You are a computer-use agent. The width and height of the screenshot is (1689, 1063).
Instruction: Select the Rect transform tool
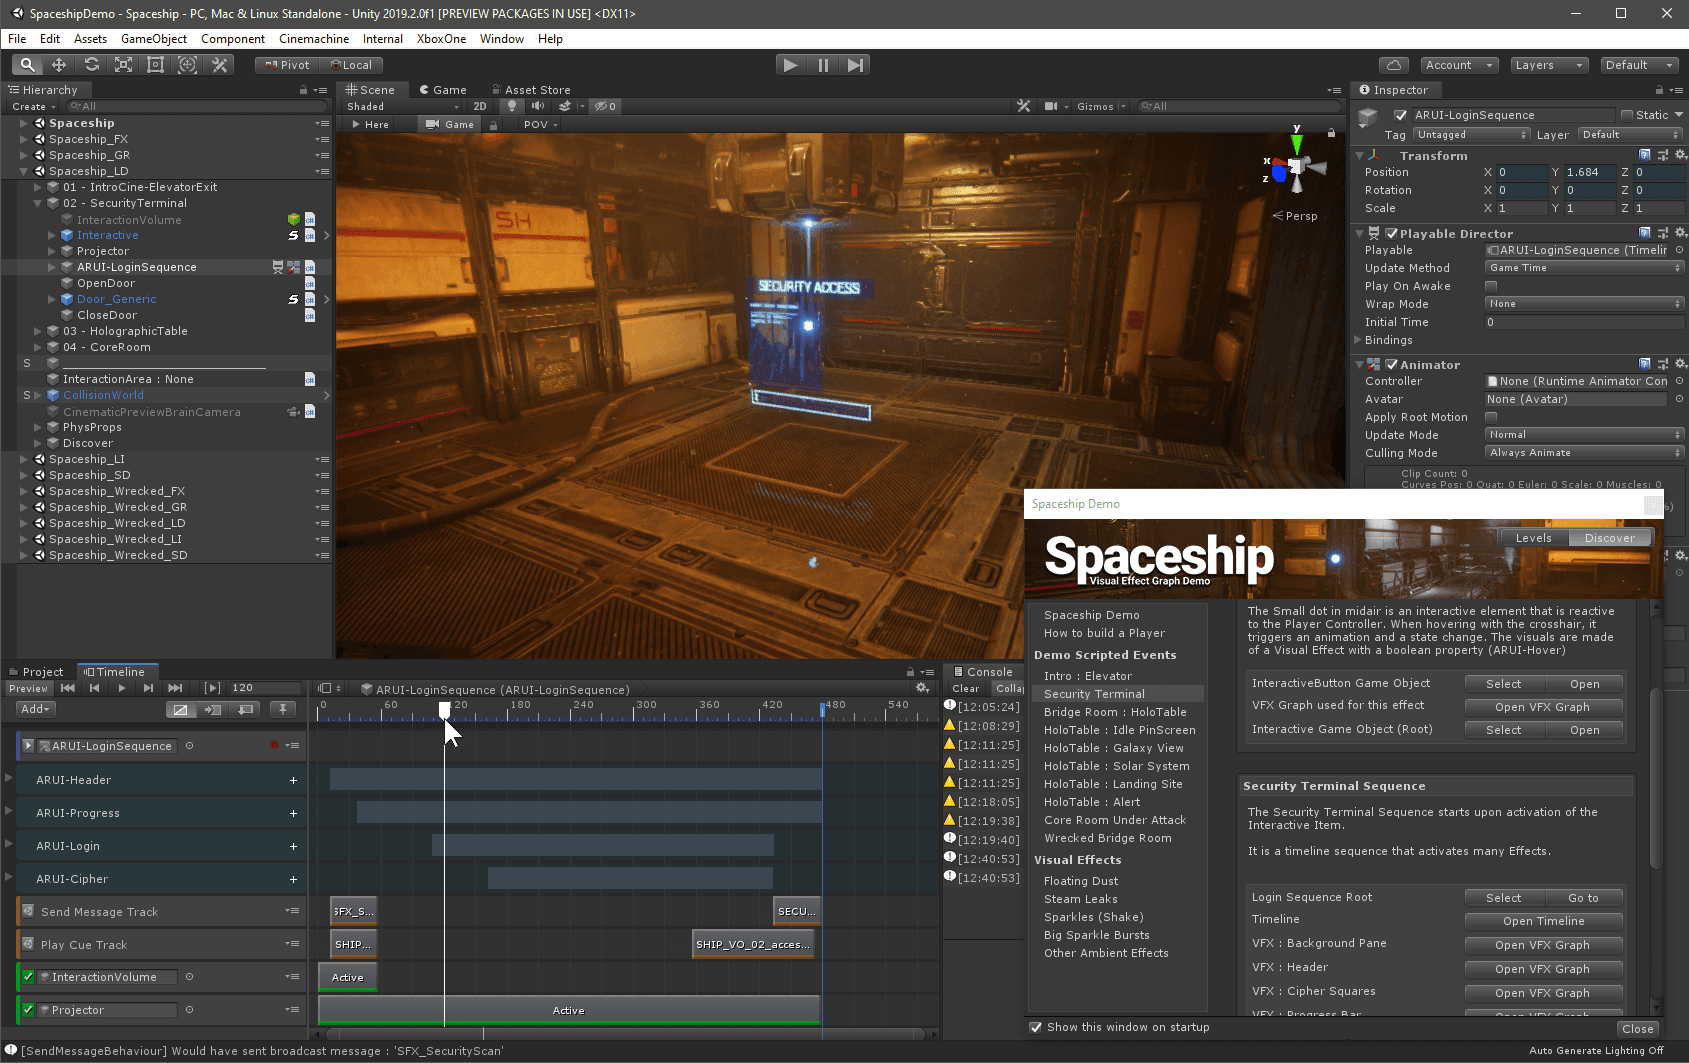(155, 65)
